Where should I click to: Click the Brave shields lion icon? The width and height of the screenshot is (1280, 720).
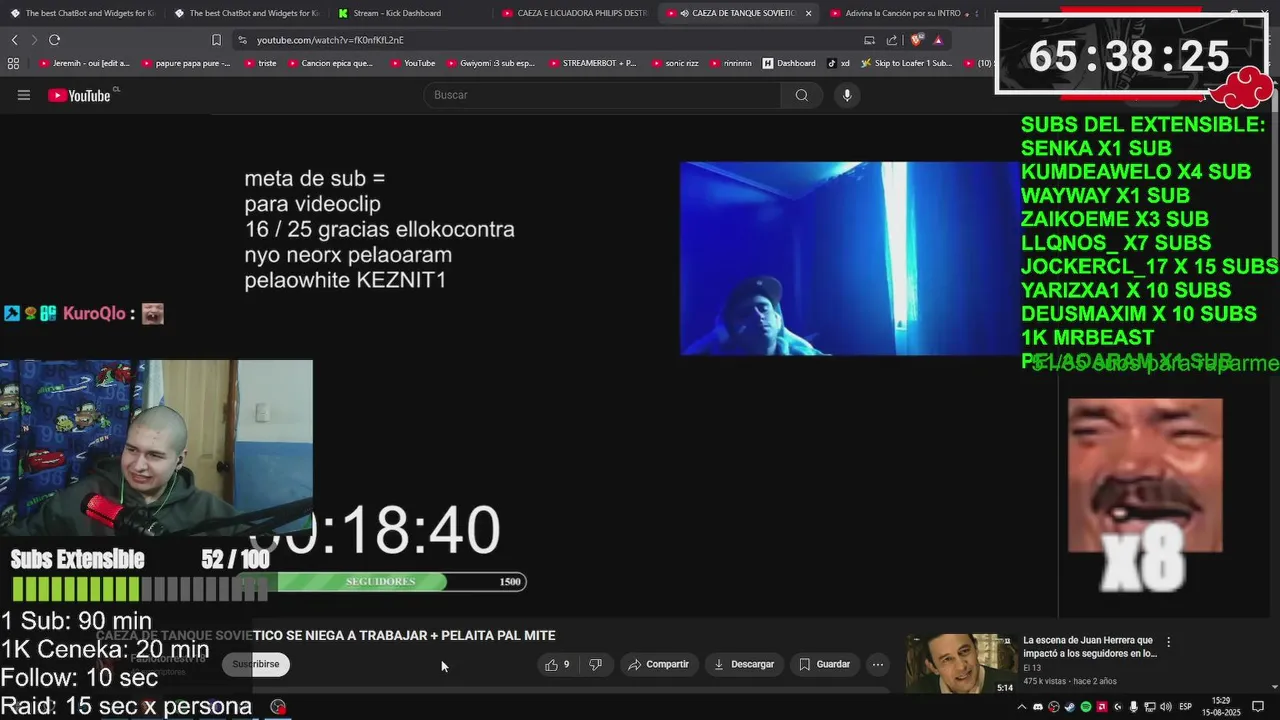tap(915, 40)
